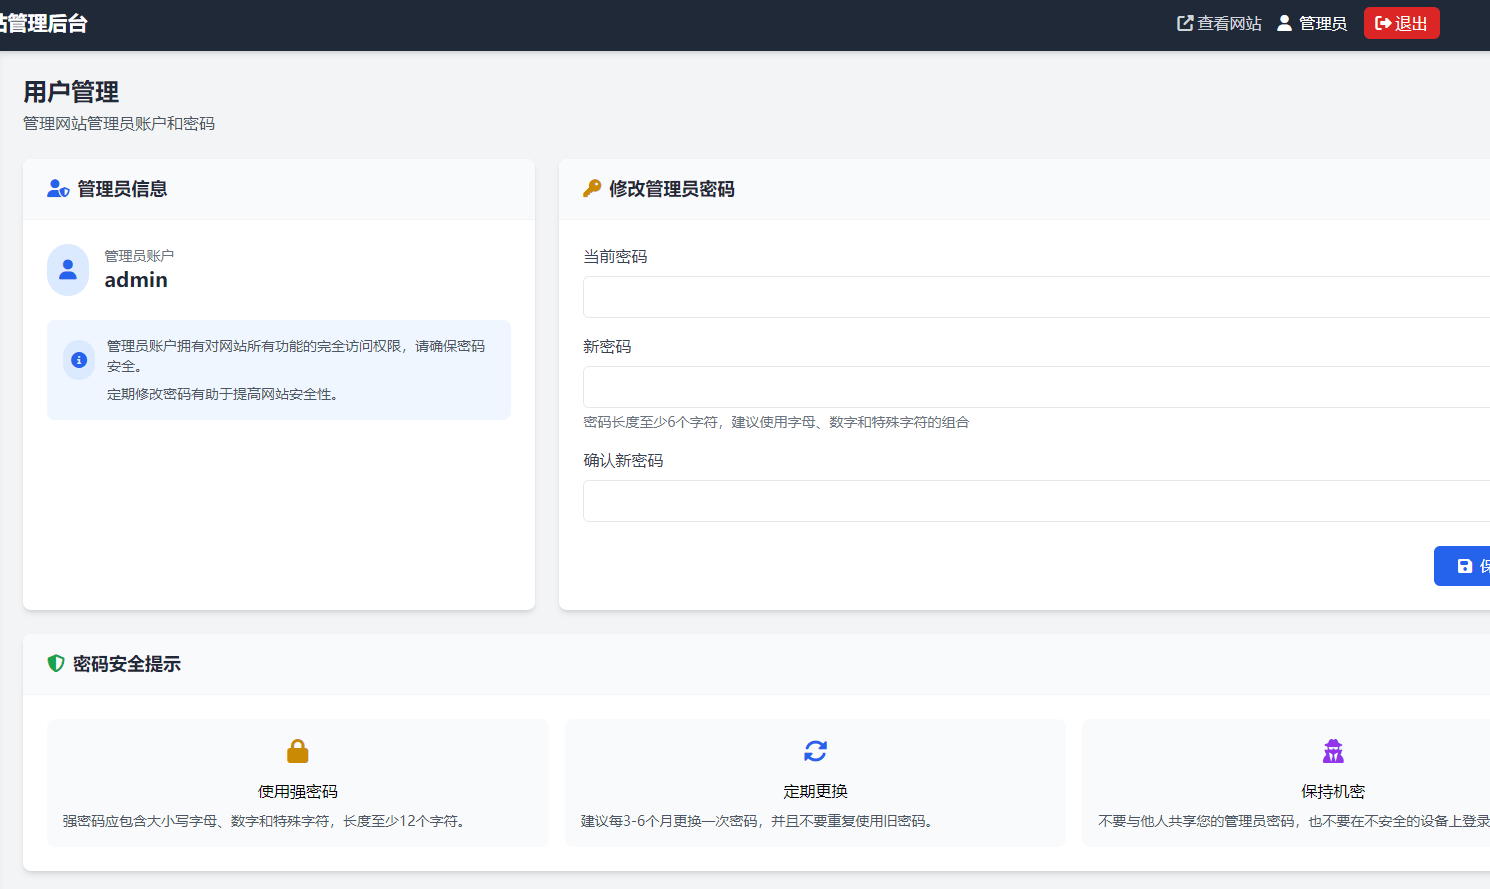Click the blue info icon in the notice box
1490x889 pixels.
point(79,360)
